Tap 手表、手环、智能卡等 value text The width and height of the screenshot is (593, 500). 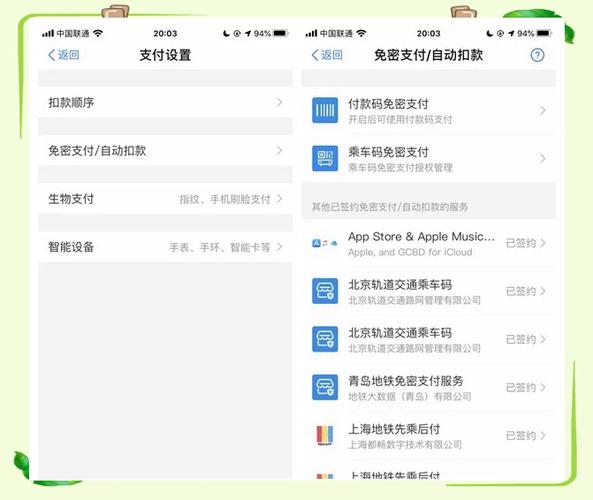220,247
